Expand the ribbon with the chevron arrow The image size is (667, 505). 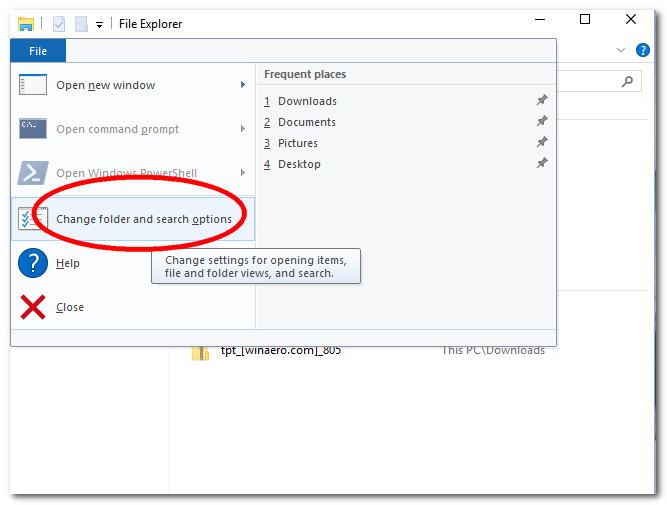[621, 50]
